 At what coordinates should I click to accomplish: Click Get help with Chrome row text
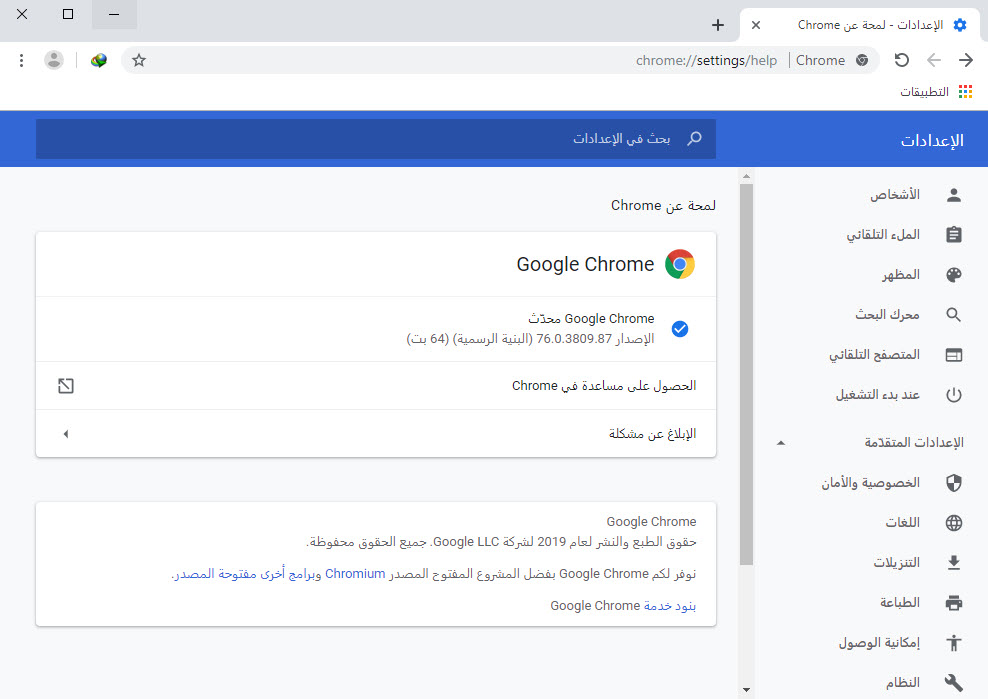click(604, 386)
